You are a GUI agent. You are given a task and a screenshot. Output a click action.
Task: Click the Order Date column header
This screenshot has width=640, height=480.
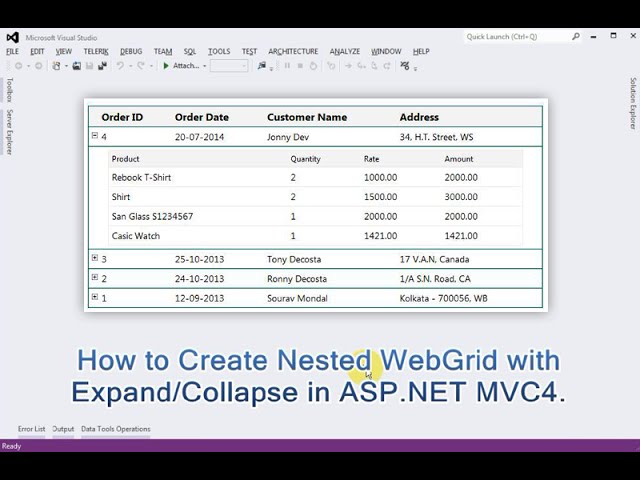(202, 117)
